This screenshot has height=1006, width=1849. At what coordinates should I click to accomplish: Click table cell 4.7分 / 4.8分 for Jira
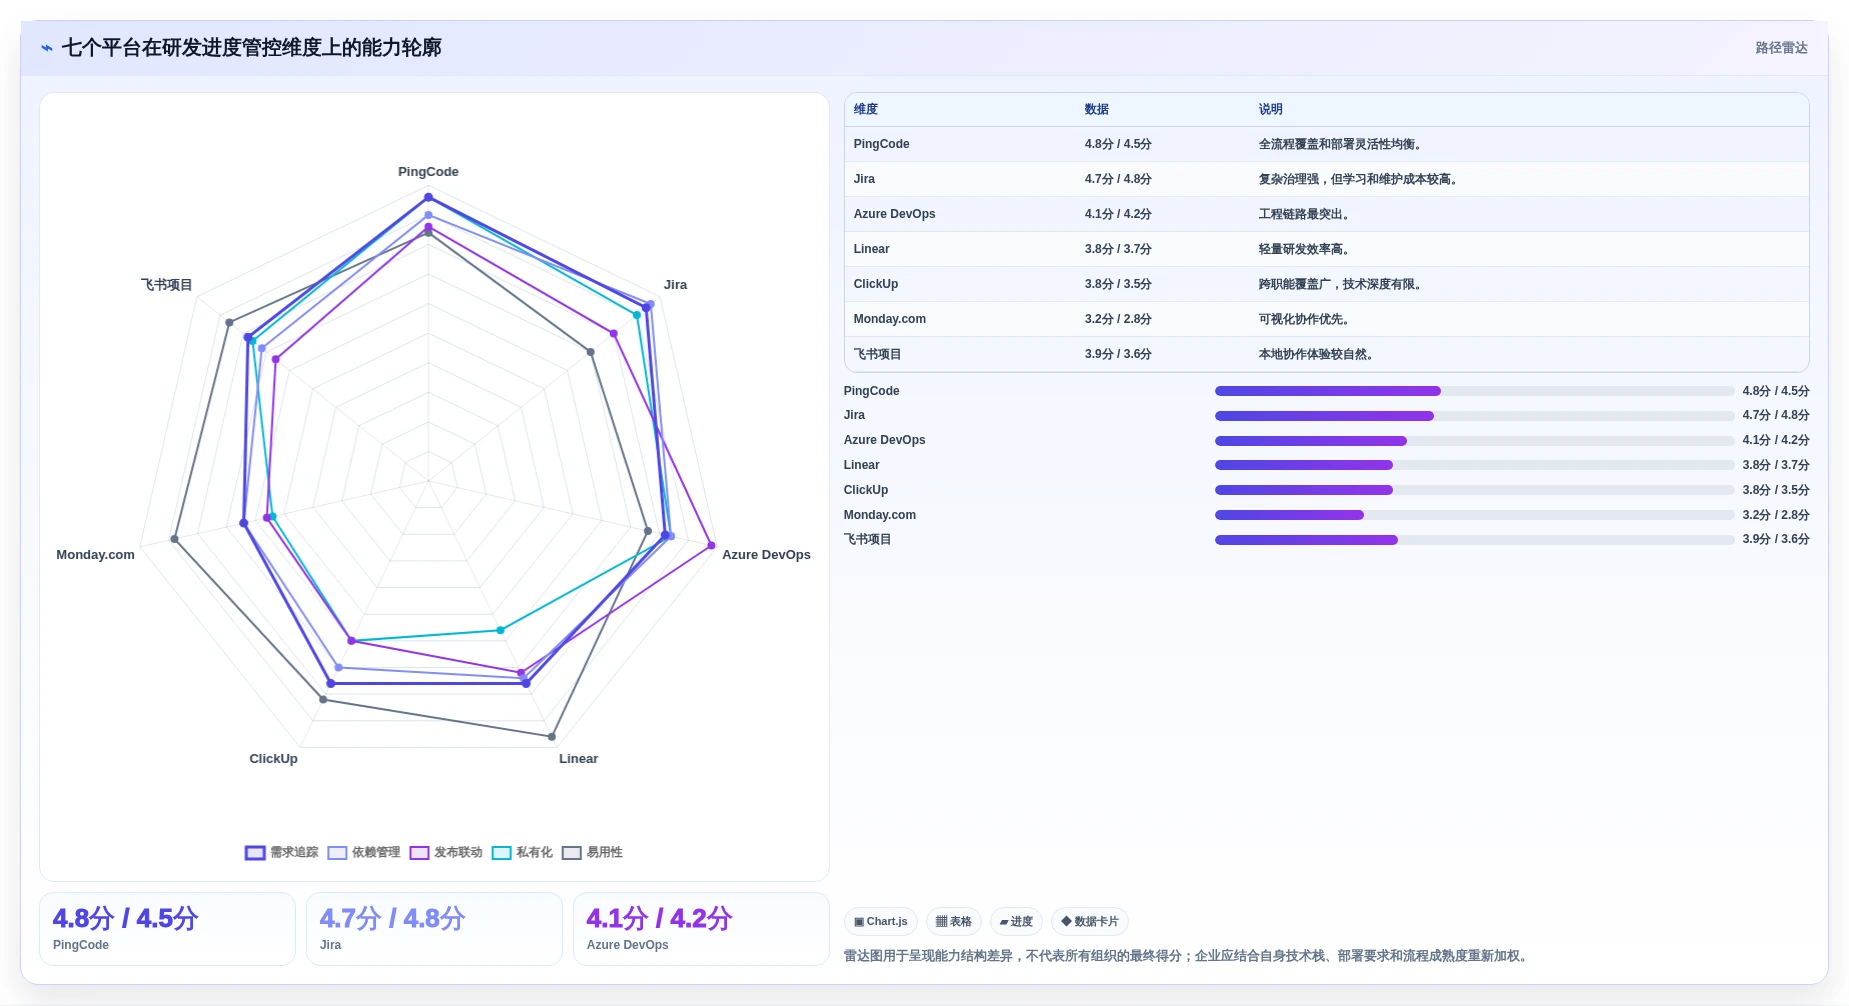click(x=1118, y=179)
